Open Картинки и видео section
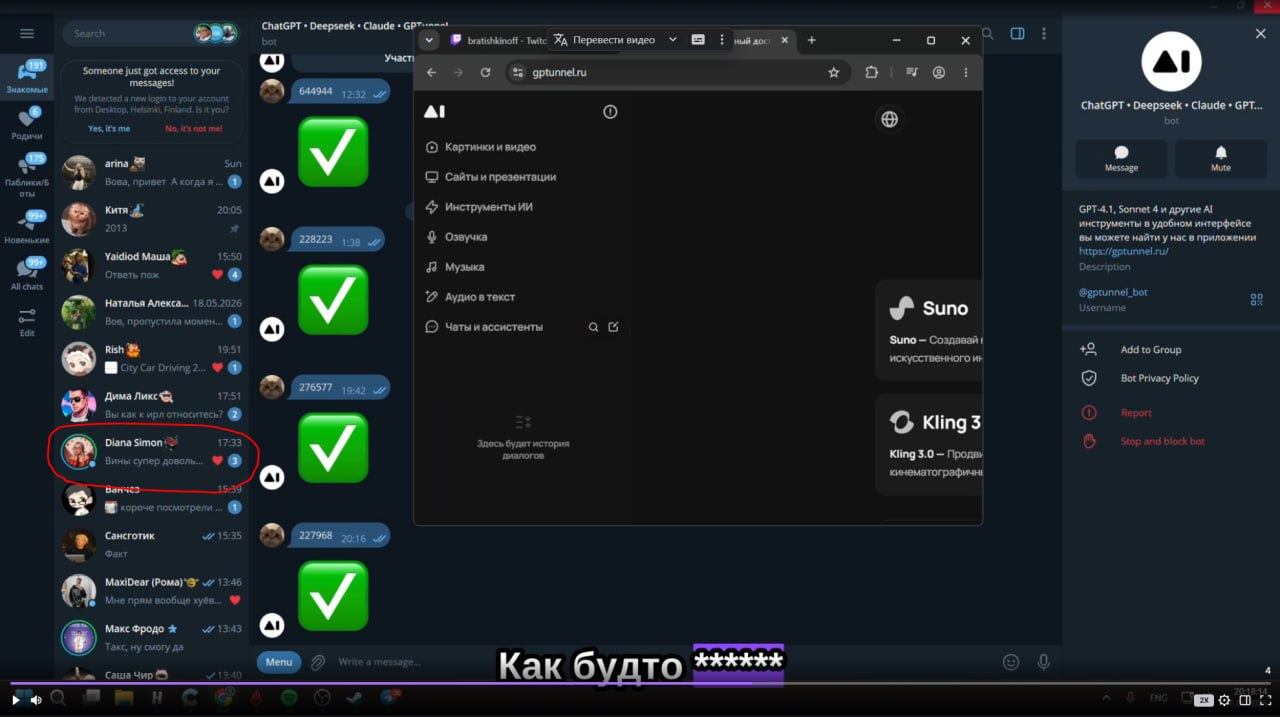Screen dimensions: 1280x717 [481, 147]
